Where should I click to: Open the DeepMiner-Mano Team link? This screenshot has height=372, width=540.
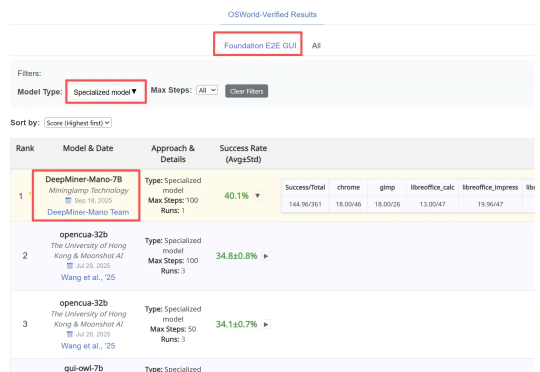(x=88, y=212)
